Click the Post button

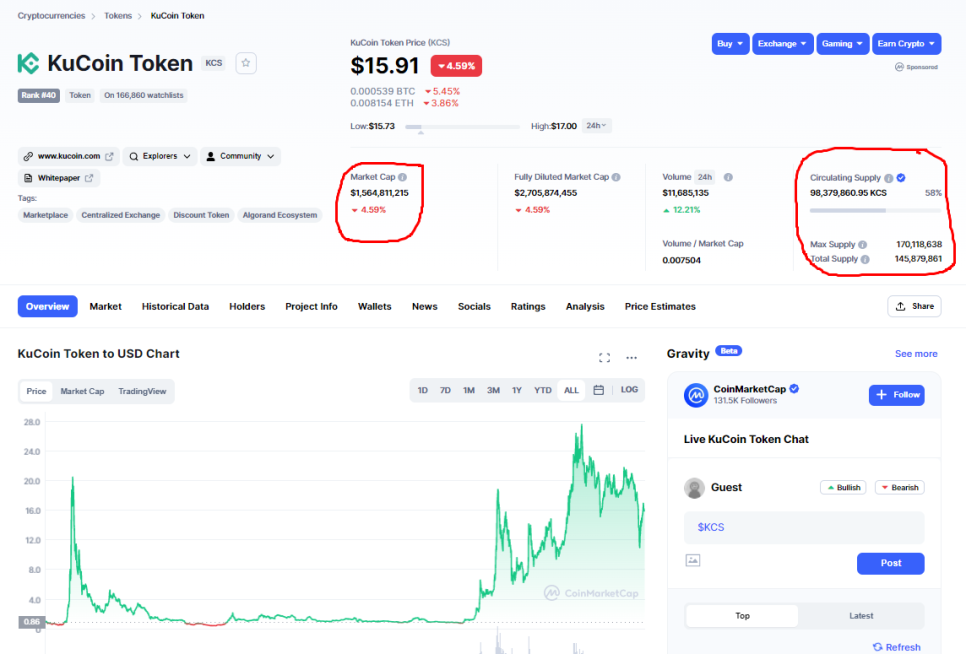[891, 563]
